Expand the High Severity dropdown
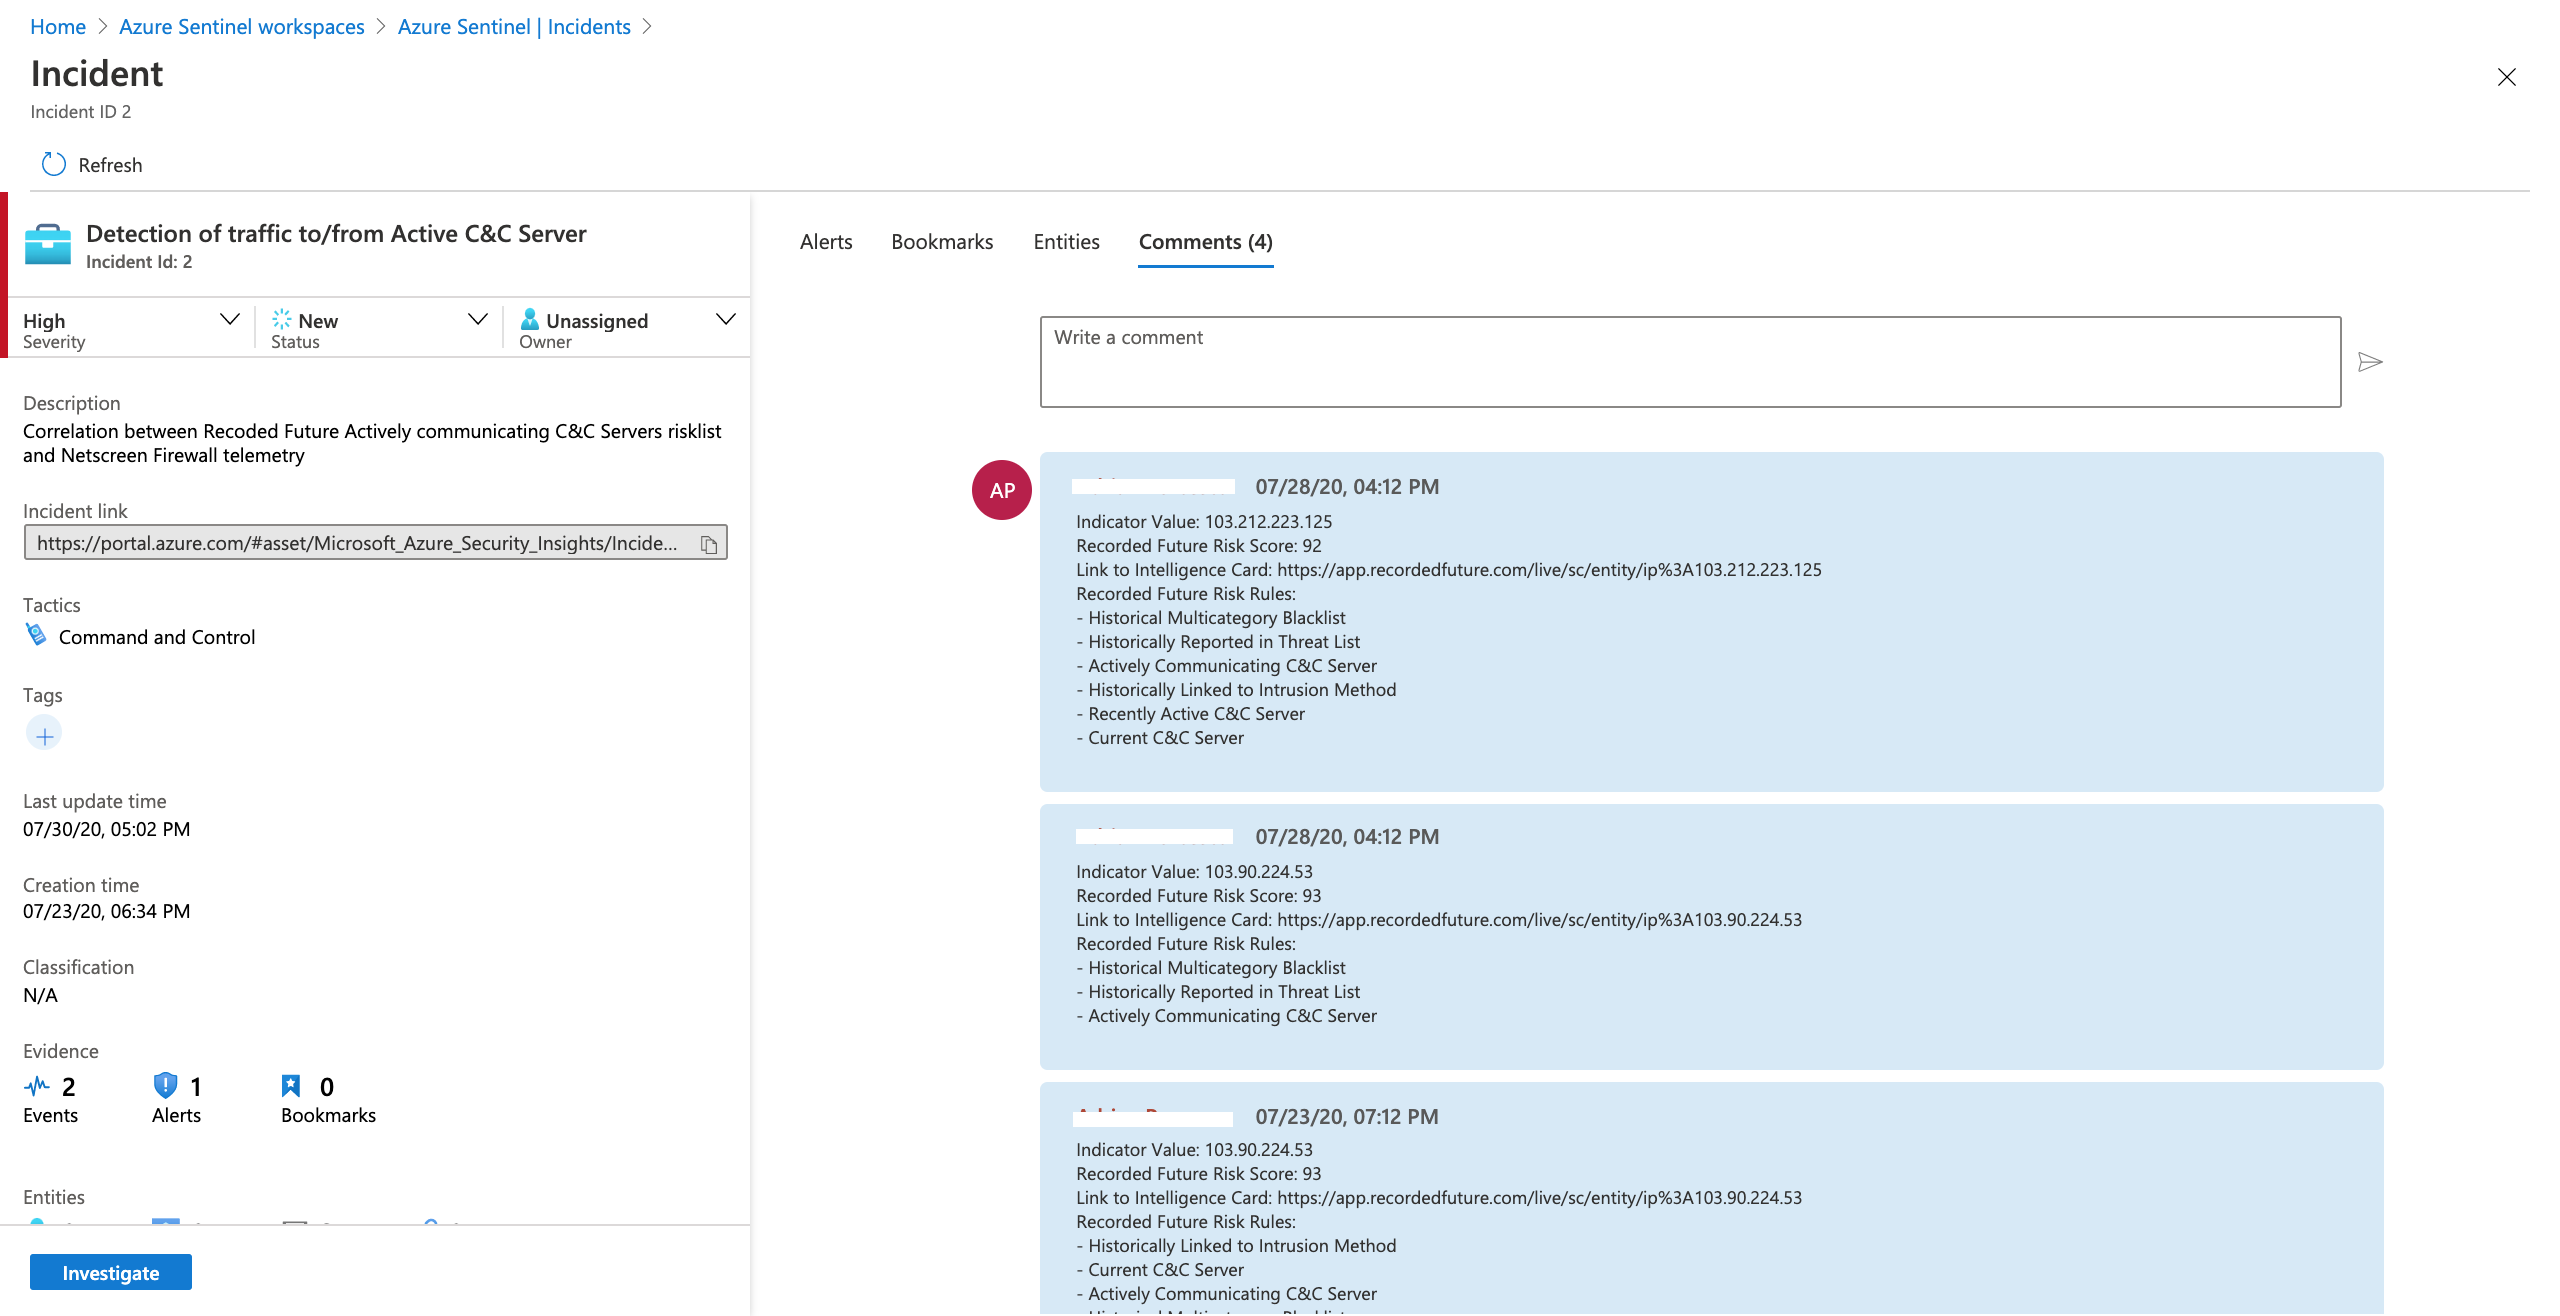The height and width of the screenshot is (1316, 2560). pos(229,320)
